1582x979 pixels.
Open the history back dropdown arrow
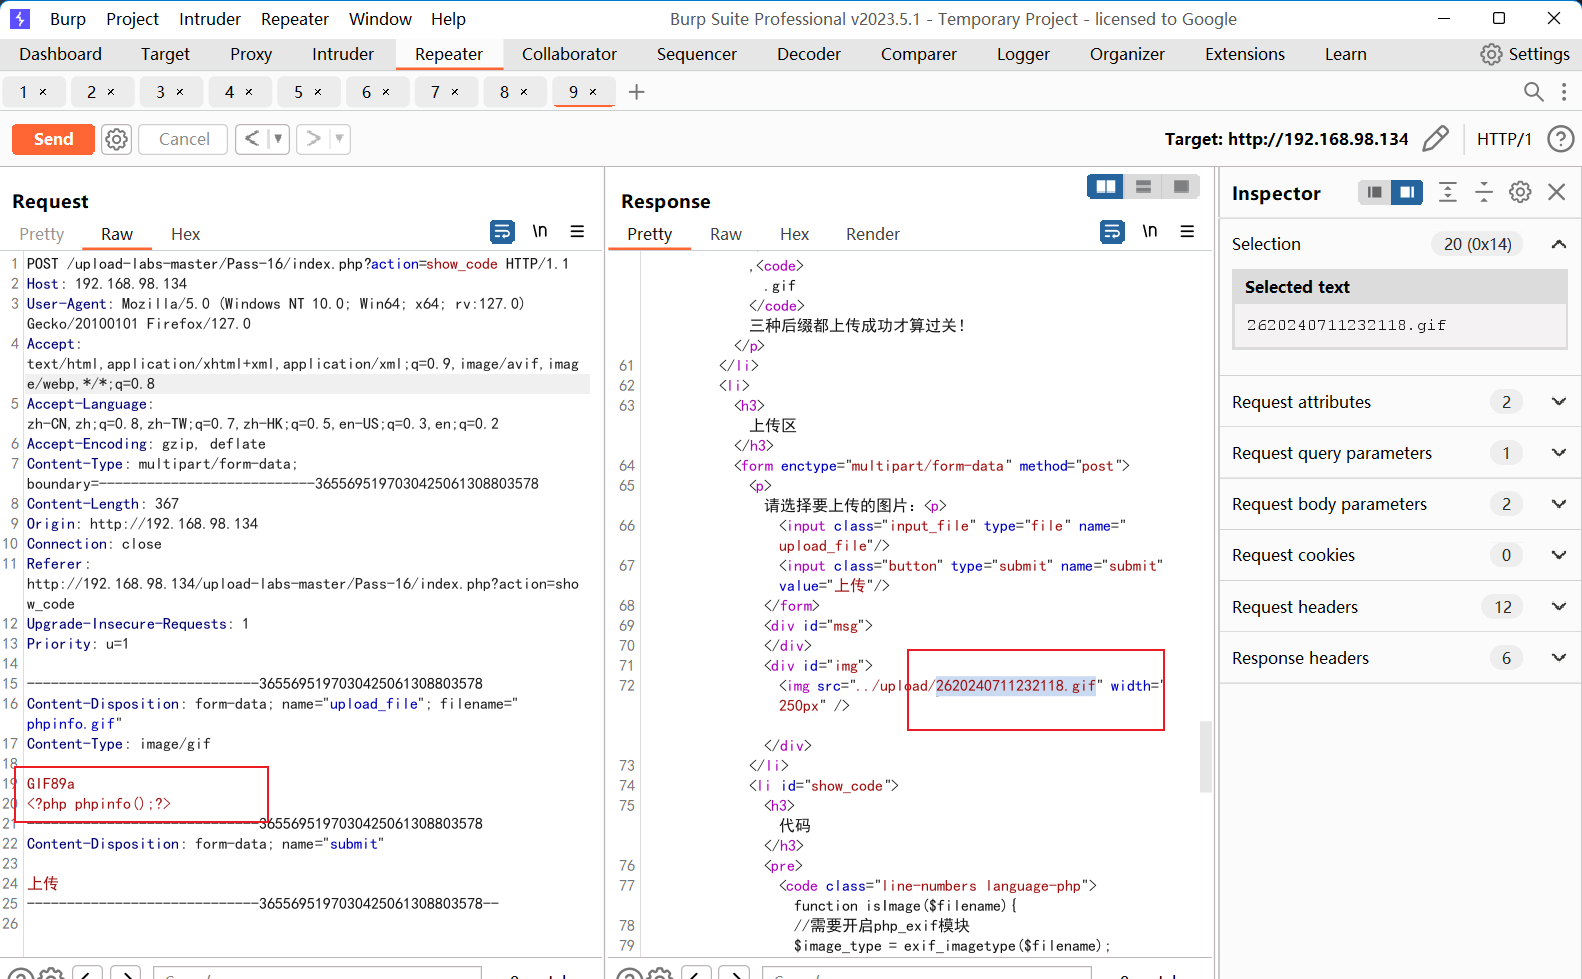point(278,139)
